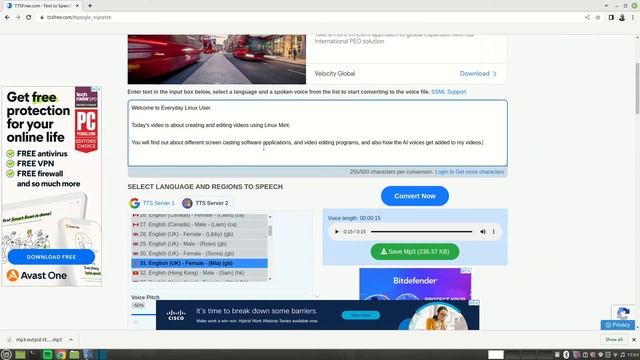Select 31. English (UK) Female Mia voice
Screen dimensions: 640x360
pos(199,263)
